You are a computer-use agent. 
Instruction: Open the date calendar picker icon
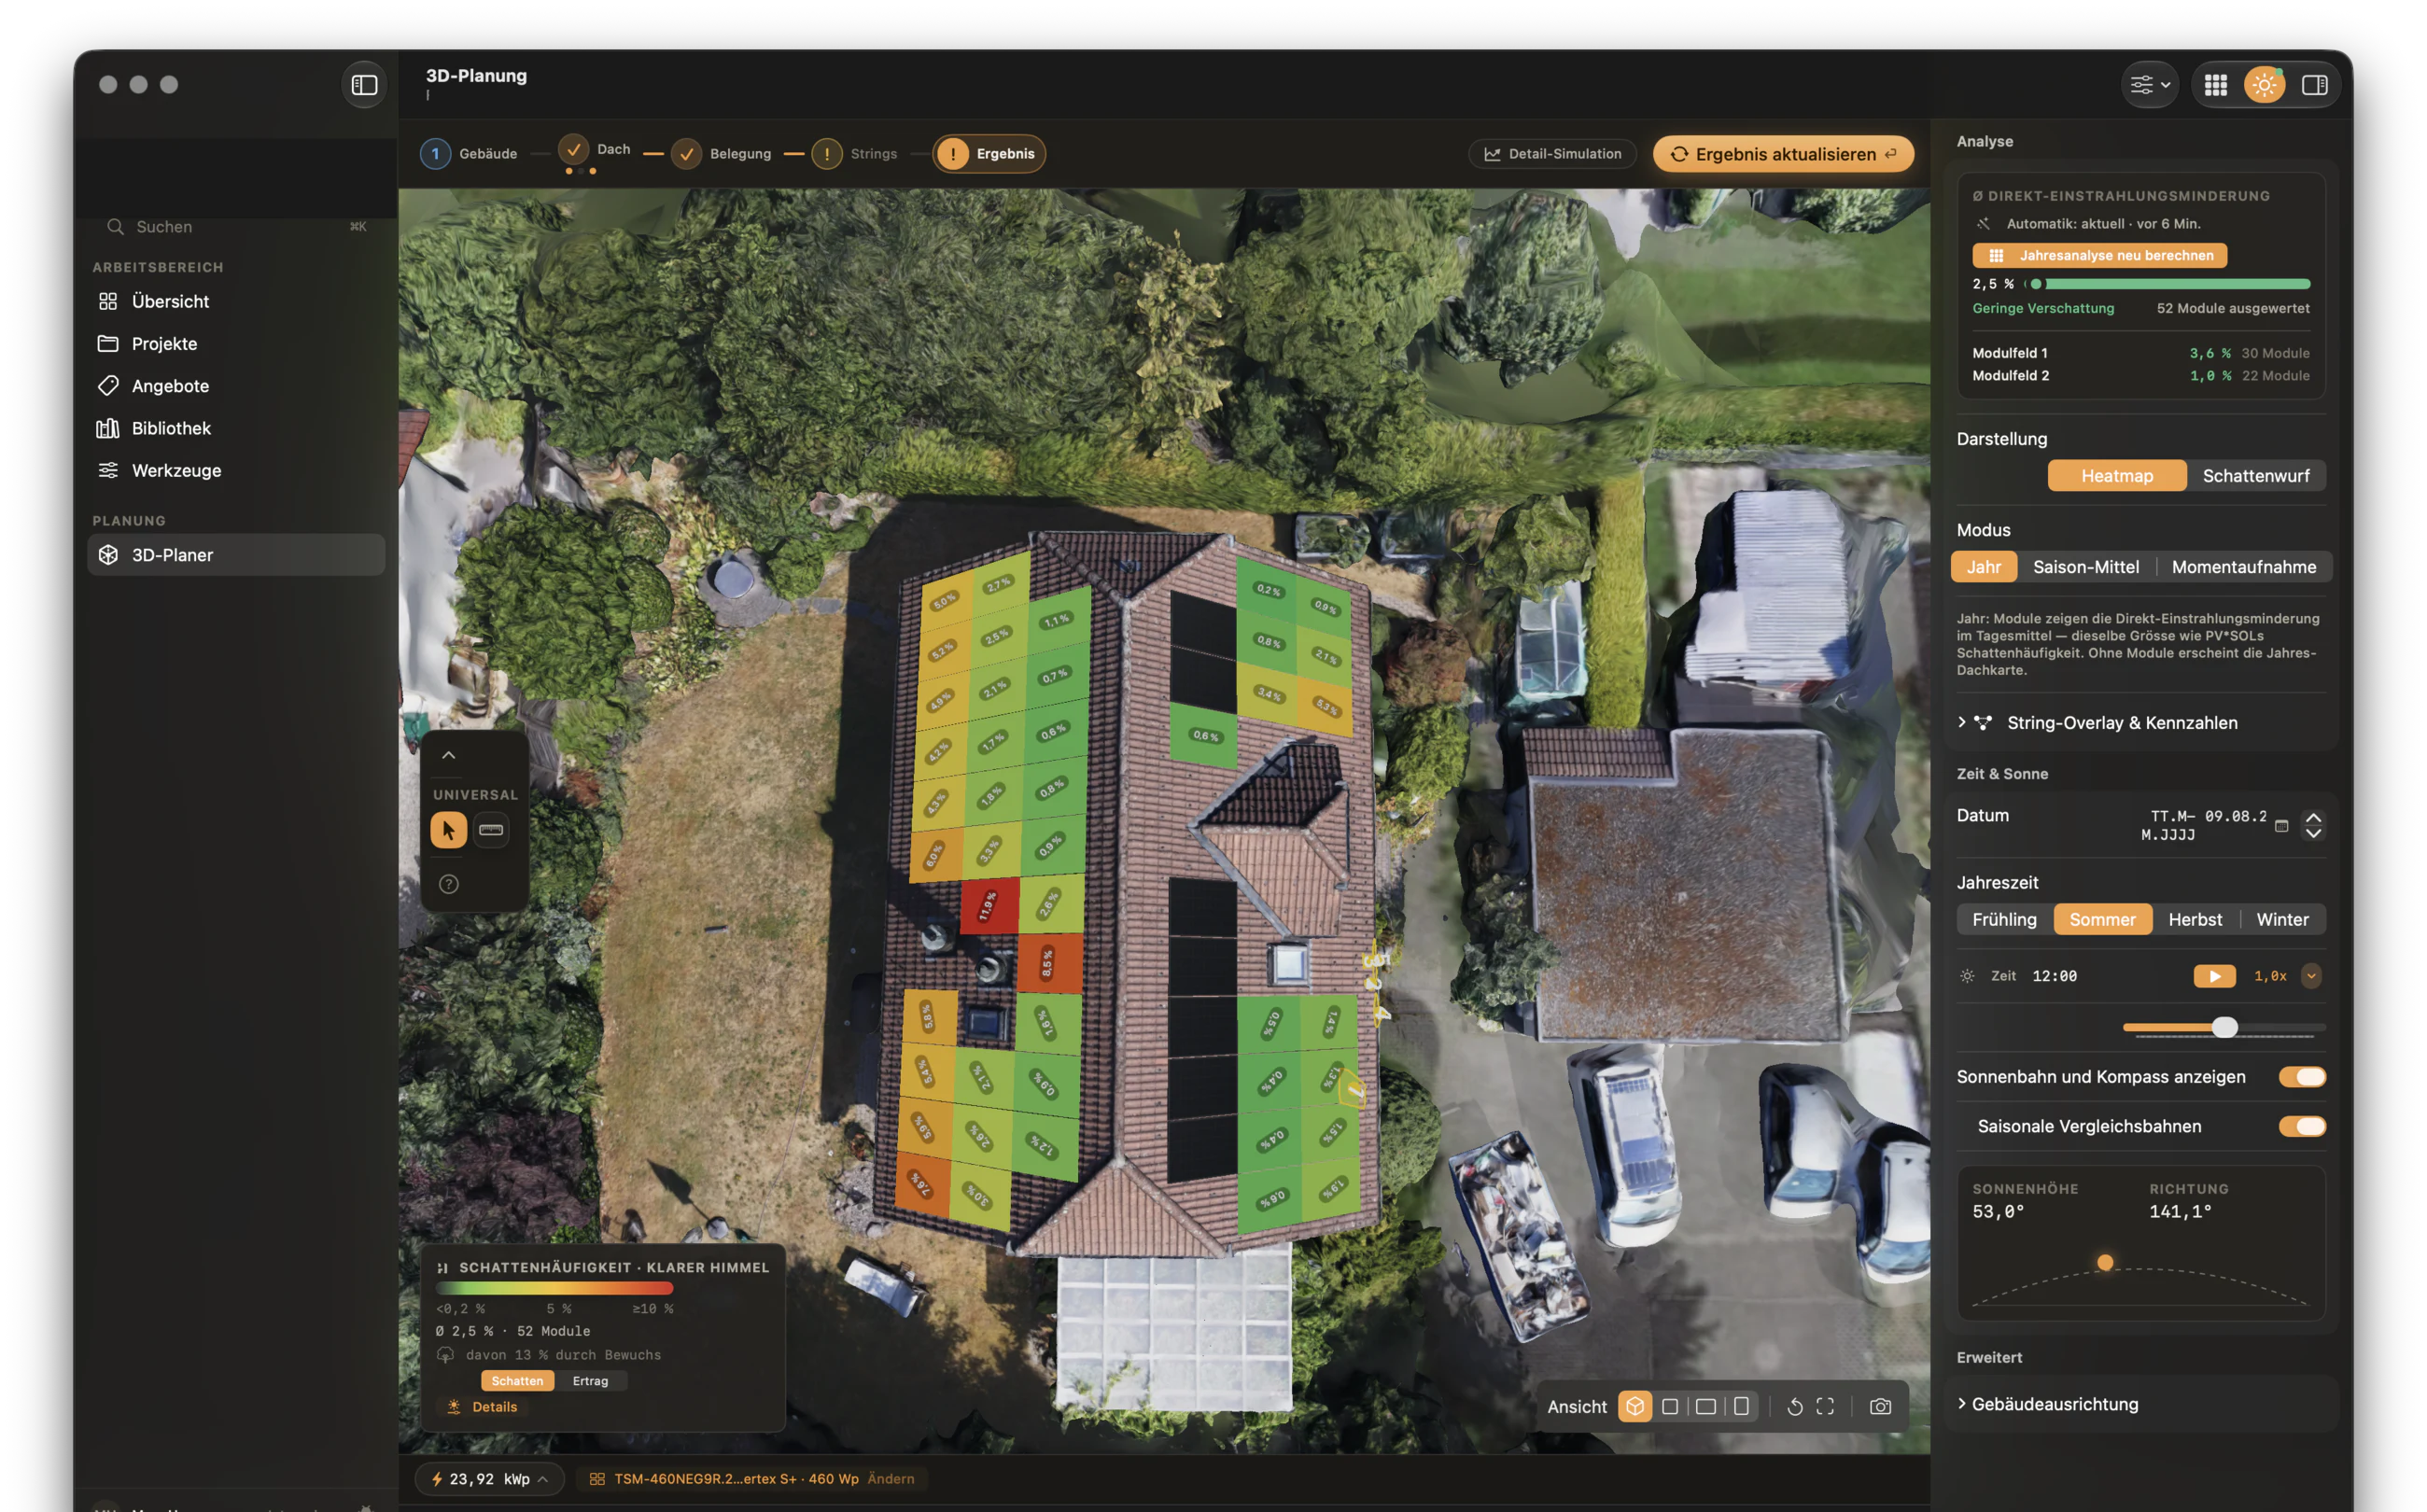pos(2281,826)
